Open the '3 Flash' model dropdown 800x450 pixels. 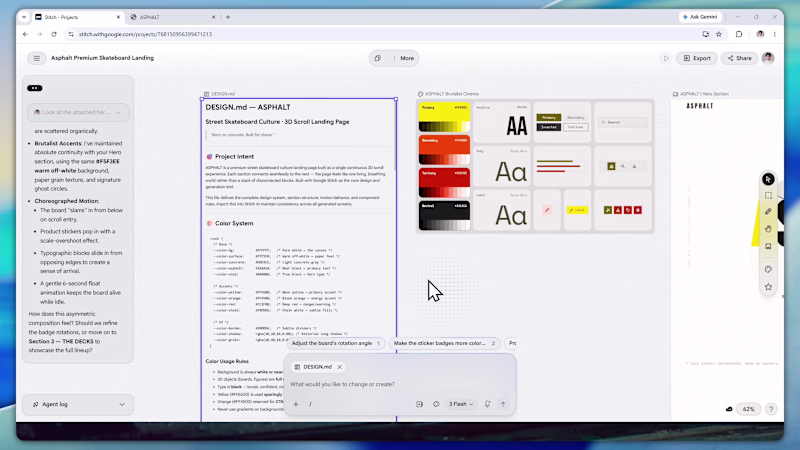tap(461, 404)
